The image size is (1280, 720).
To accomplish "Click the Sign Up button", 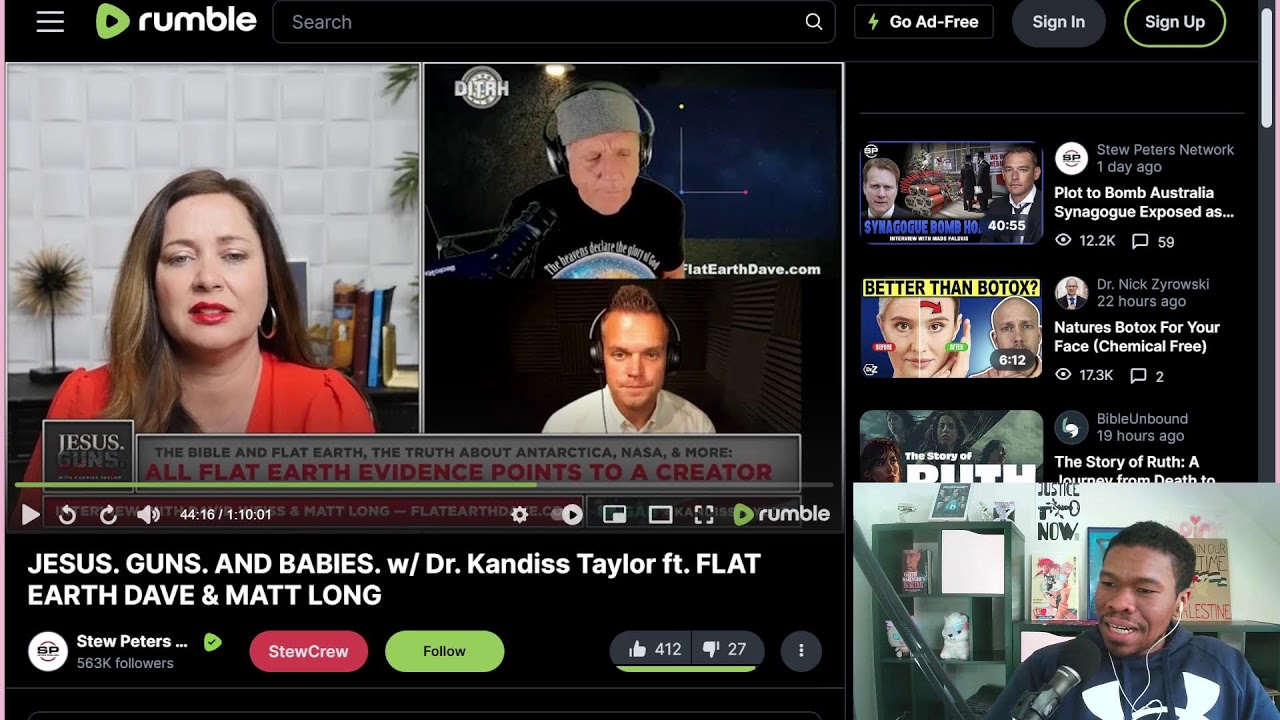I will [x=1175, y=22].
